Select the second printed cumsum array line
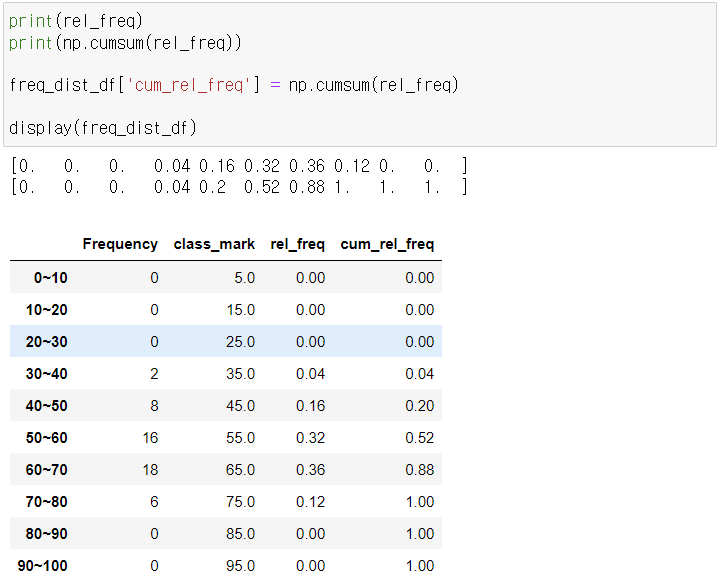The width and height of the screenshot is (719, 582). click(x=239, y=187)
